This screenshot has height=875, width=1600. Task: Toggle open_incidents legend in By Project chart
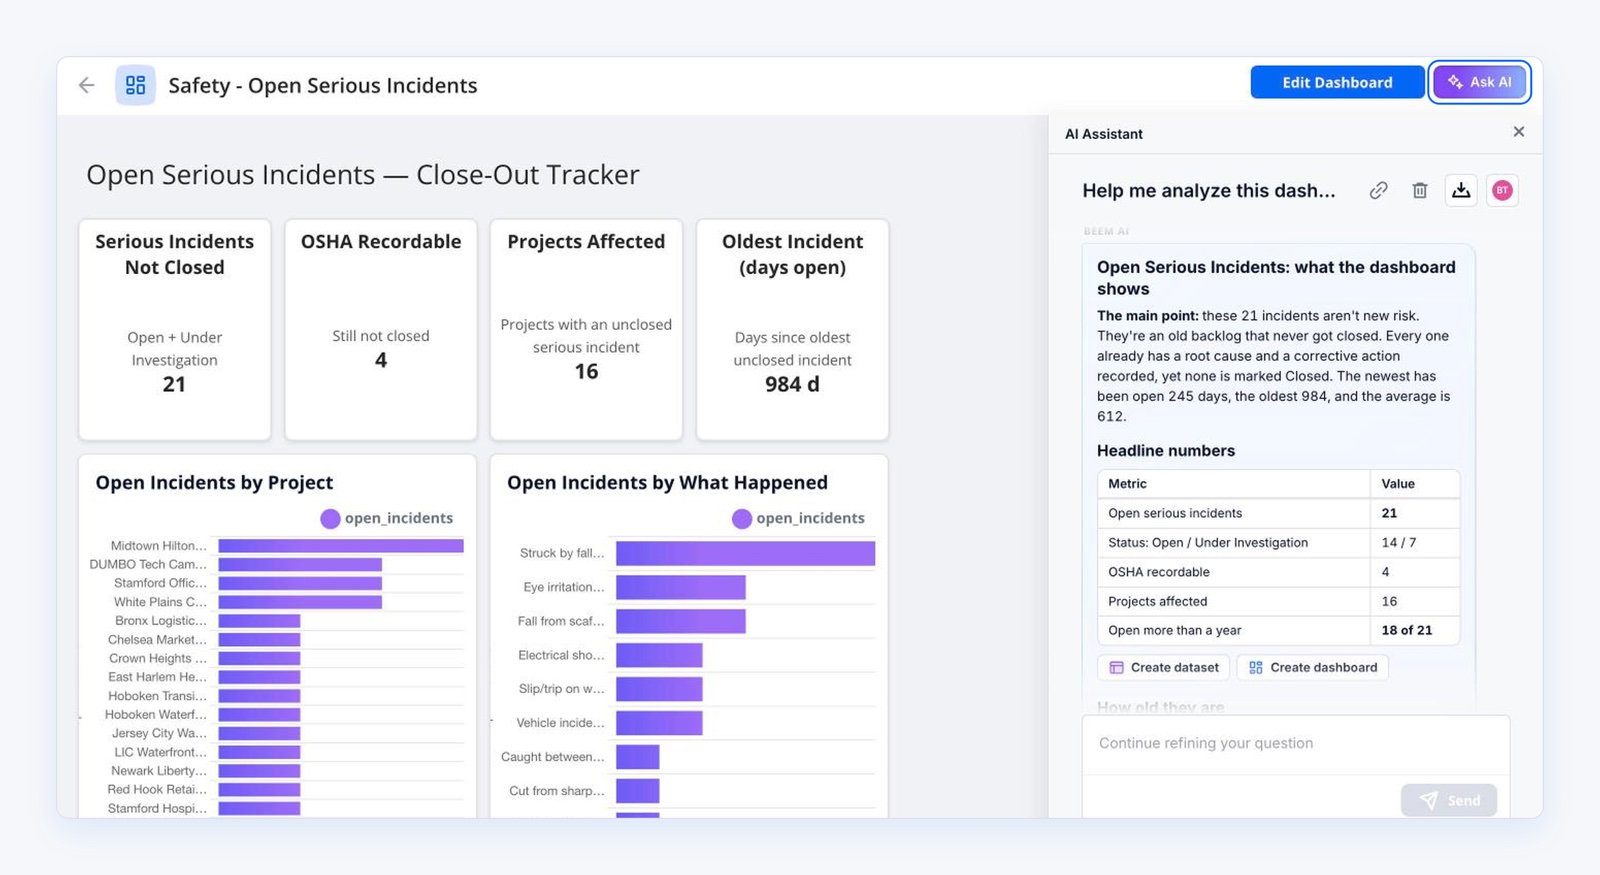click(387, 518)
